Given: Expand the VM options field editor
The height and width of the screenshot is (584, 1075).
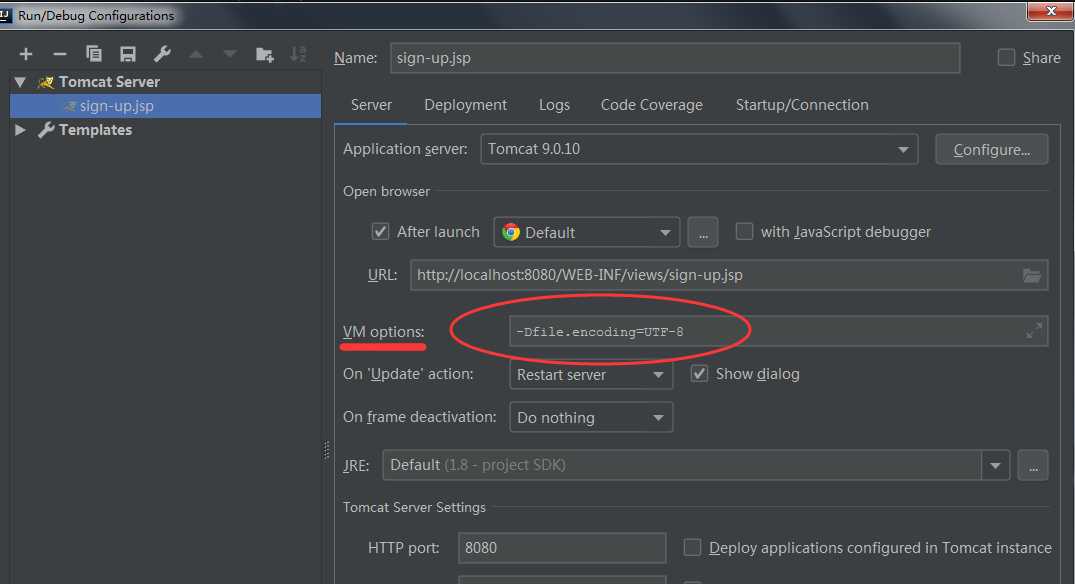Looking at the screenshot, I should [x=1034, y=331].
